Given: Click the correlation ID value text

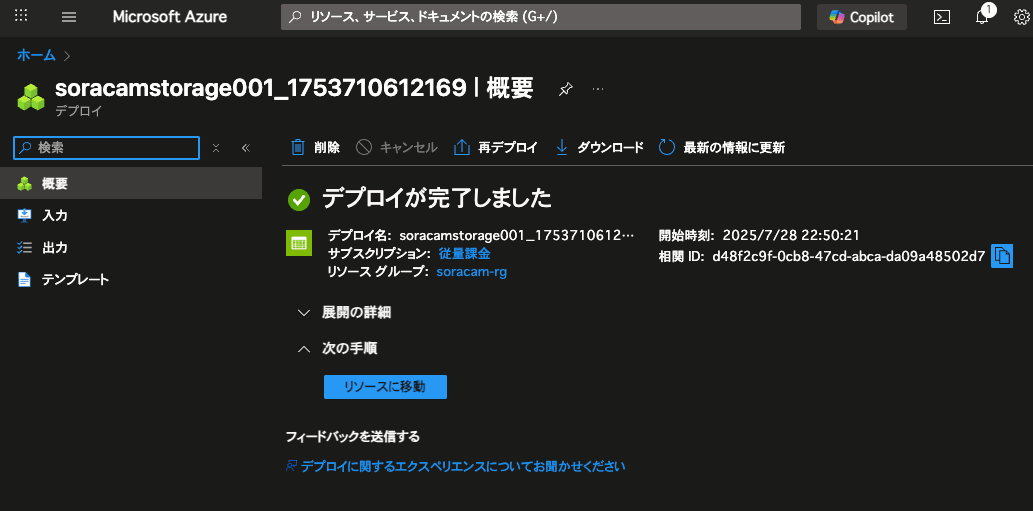Looking at the screenshot, I should [x=849, y=256].
